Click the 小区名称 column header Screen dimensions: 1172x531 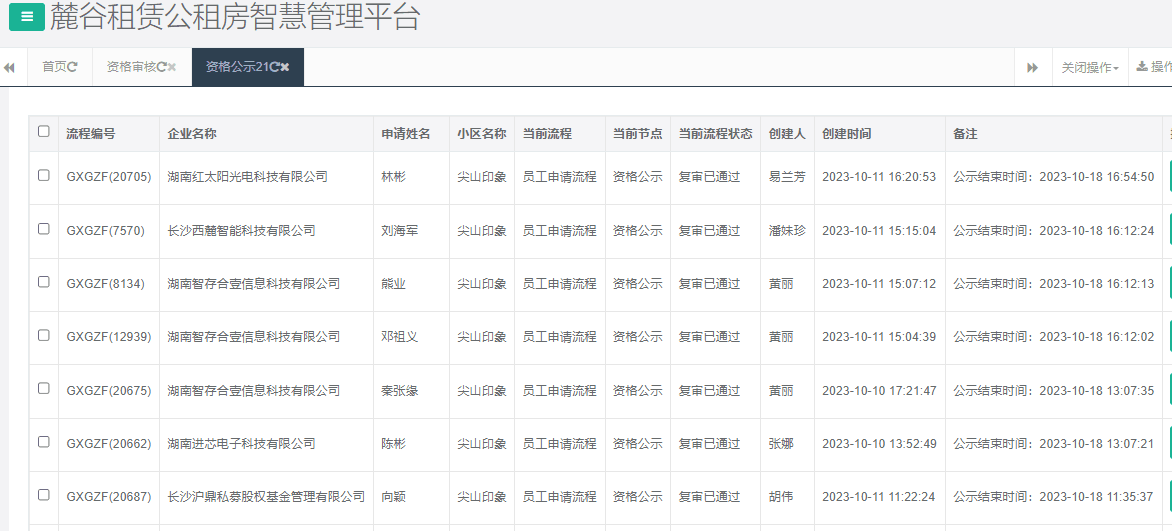482,134
